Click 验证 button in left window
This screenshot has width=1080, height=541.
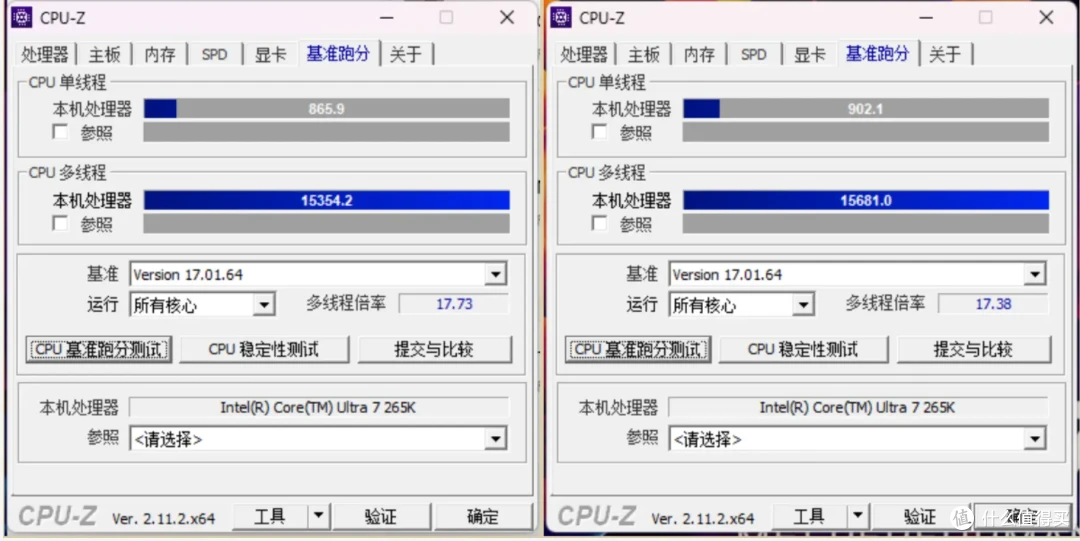[381, 516]
